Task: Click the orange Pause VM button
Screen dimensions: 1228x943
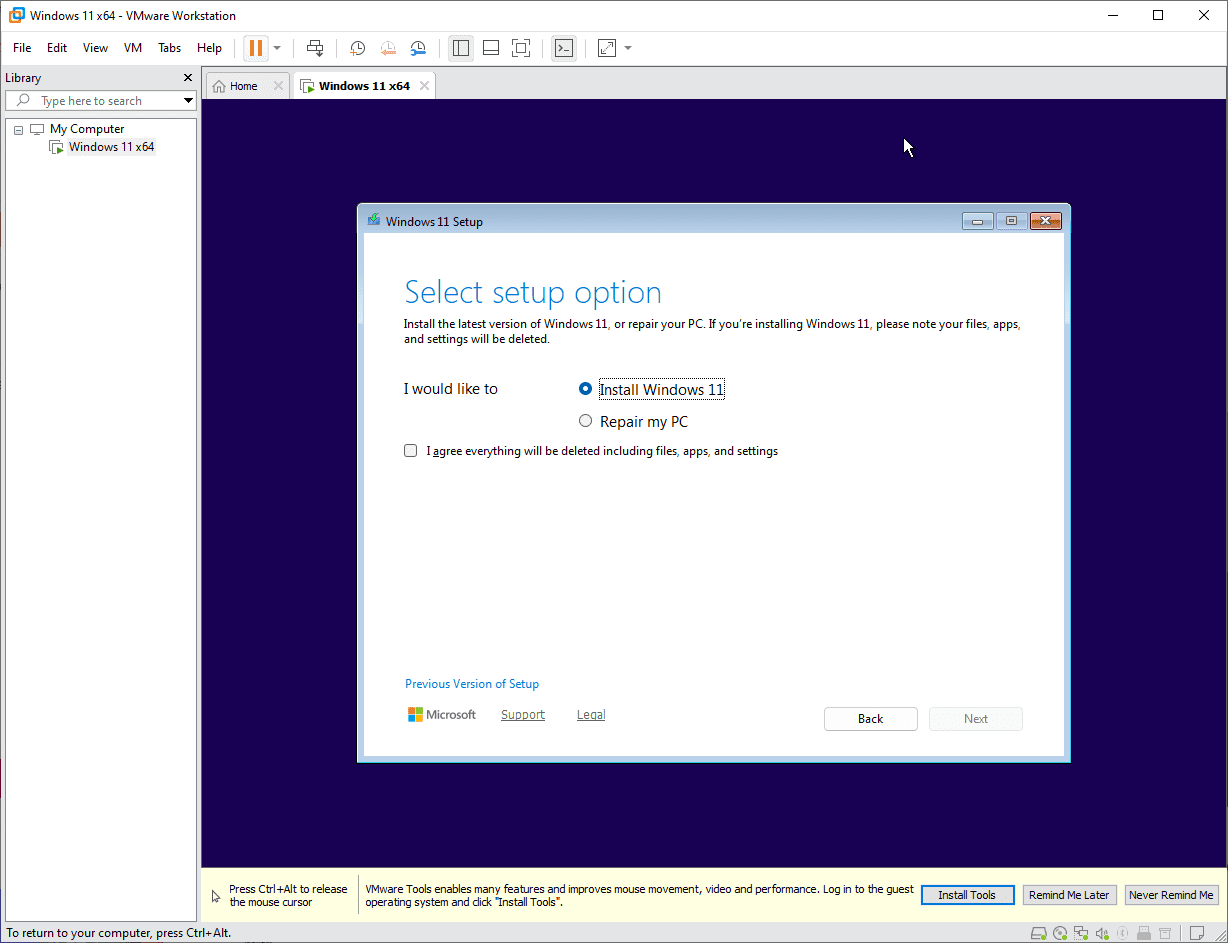Action: pos(256,48)
